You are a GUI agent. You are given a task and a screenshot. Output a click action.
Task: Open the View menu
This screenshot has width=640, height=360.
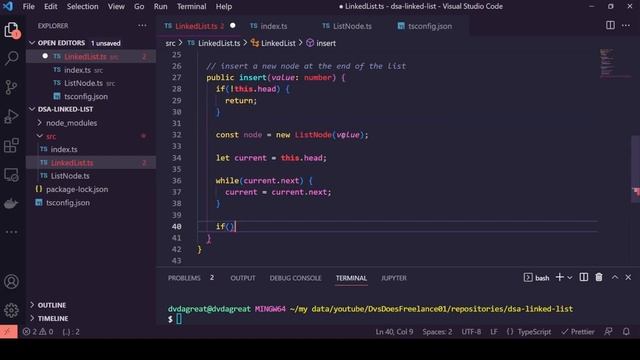pos(116,7)
